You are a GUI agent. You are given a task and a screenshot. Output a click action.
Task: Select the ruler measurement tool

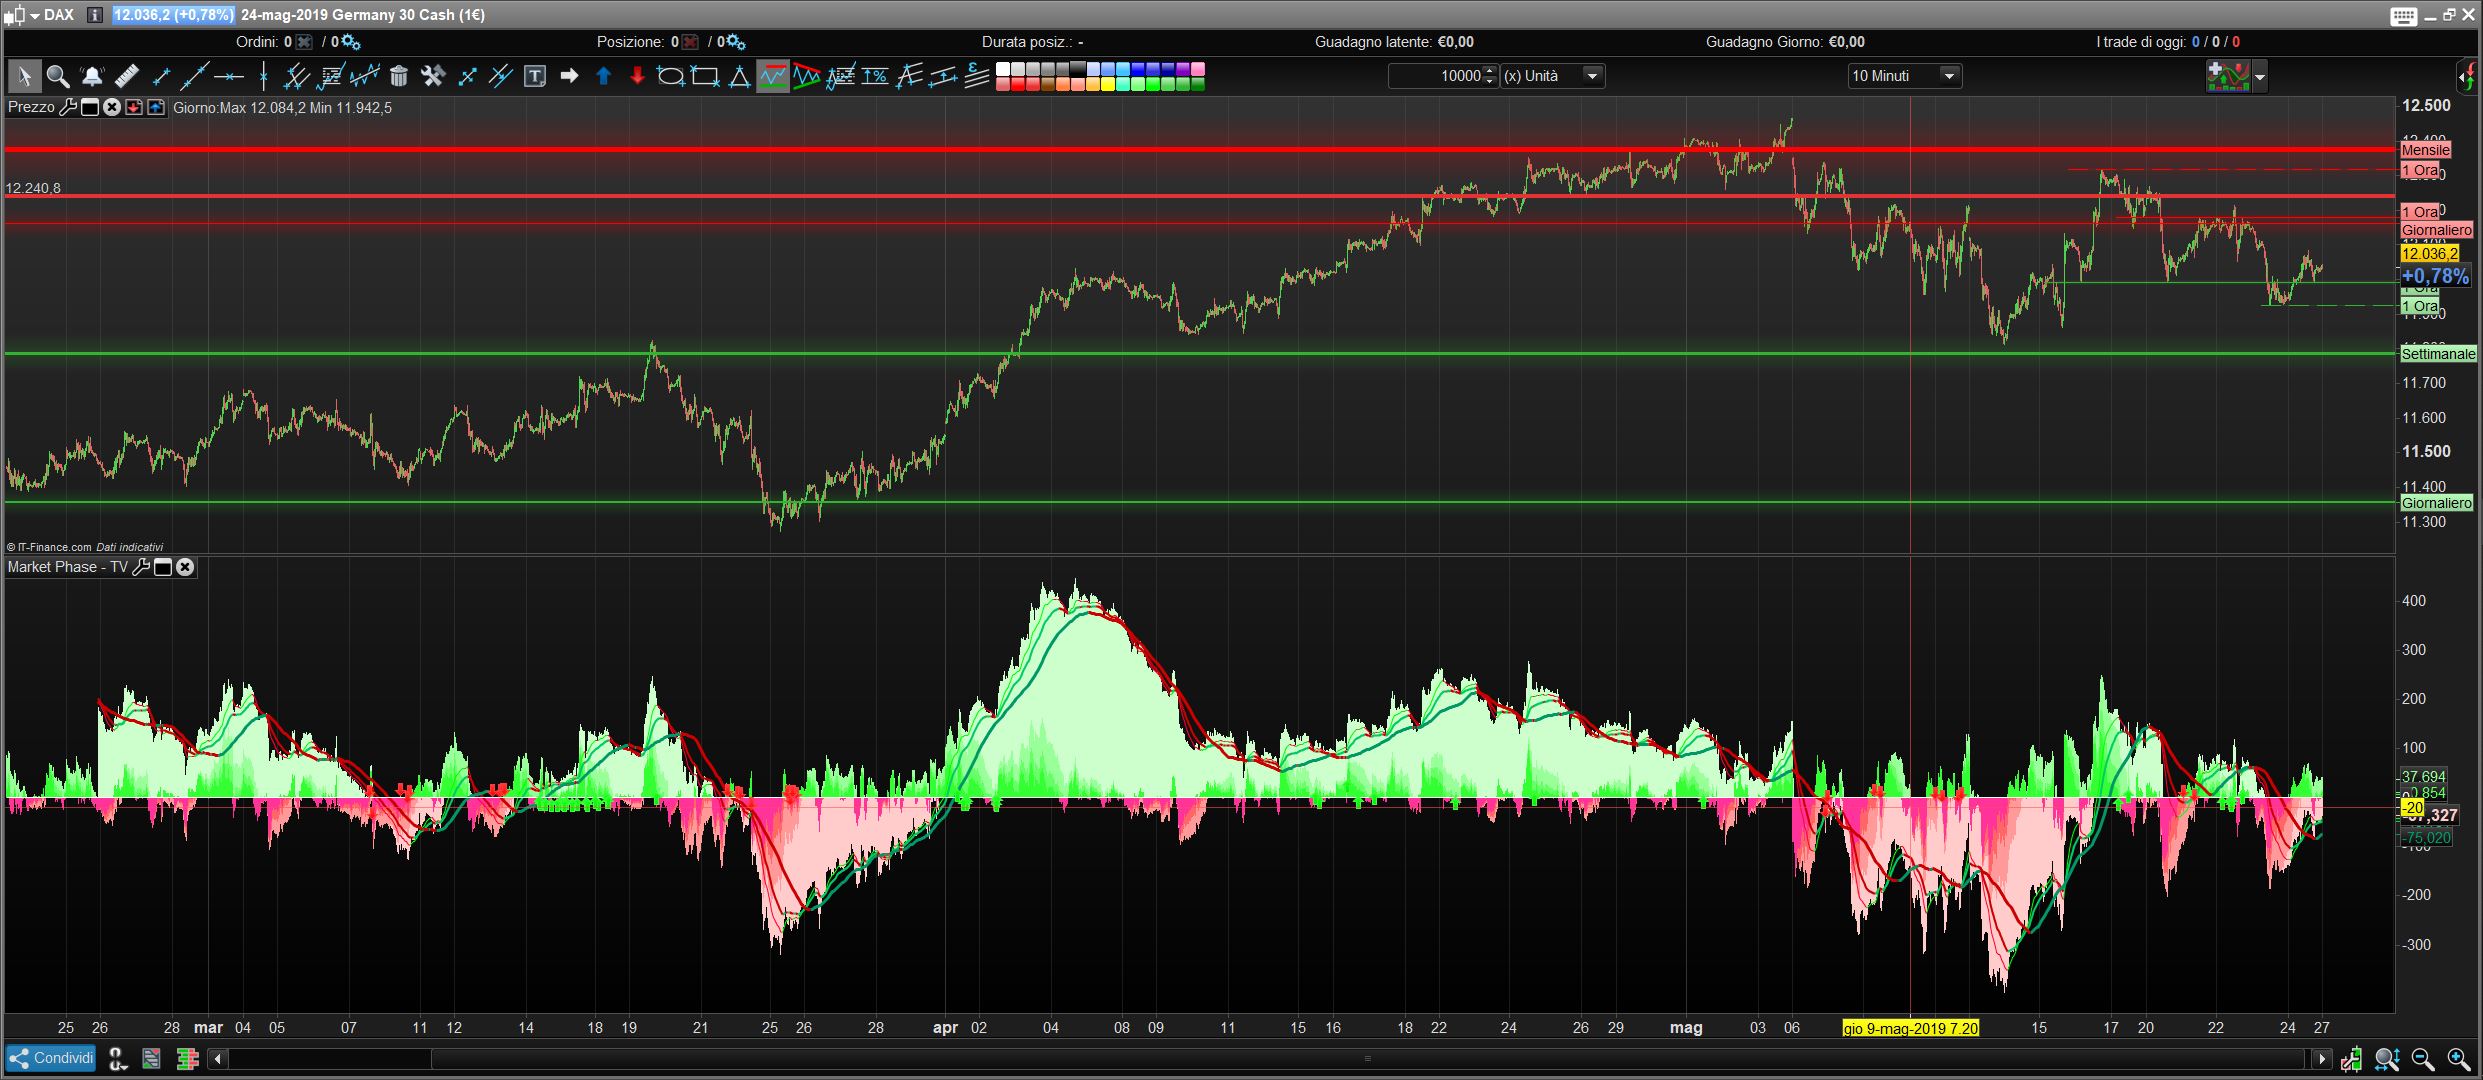tap(126, 76)
